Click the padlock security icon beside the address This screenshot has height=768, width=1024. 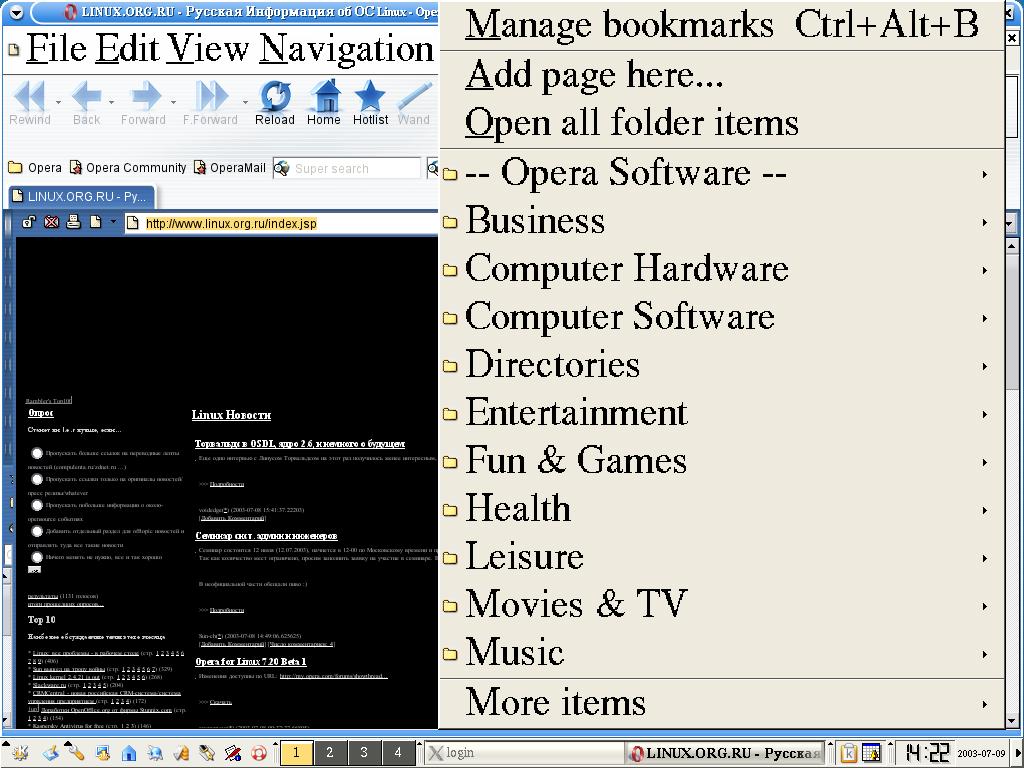tap(28, 222)
